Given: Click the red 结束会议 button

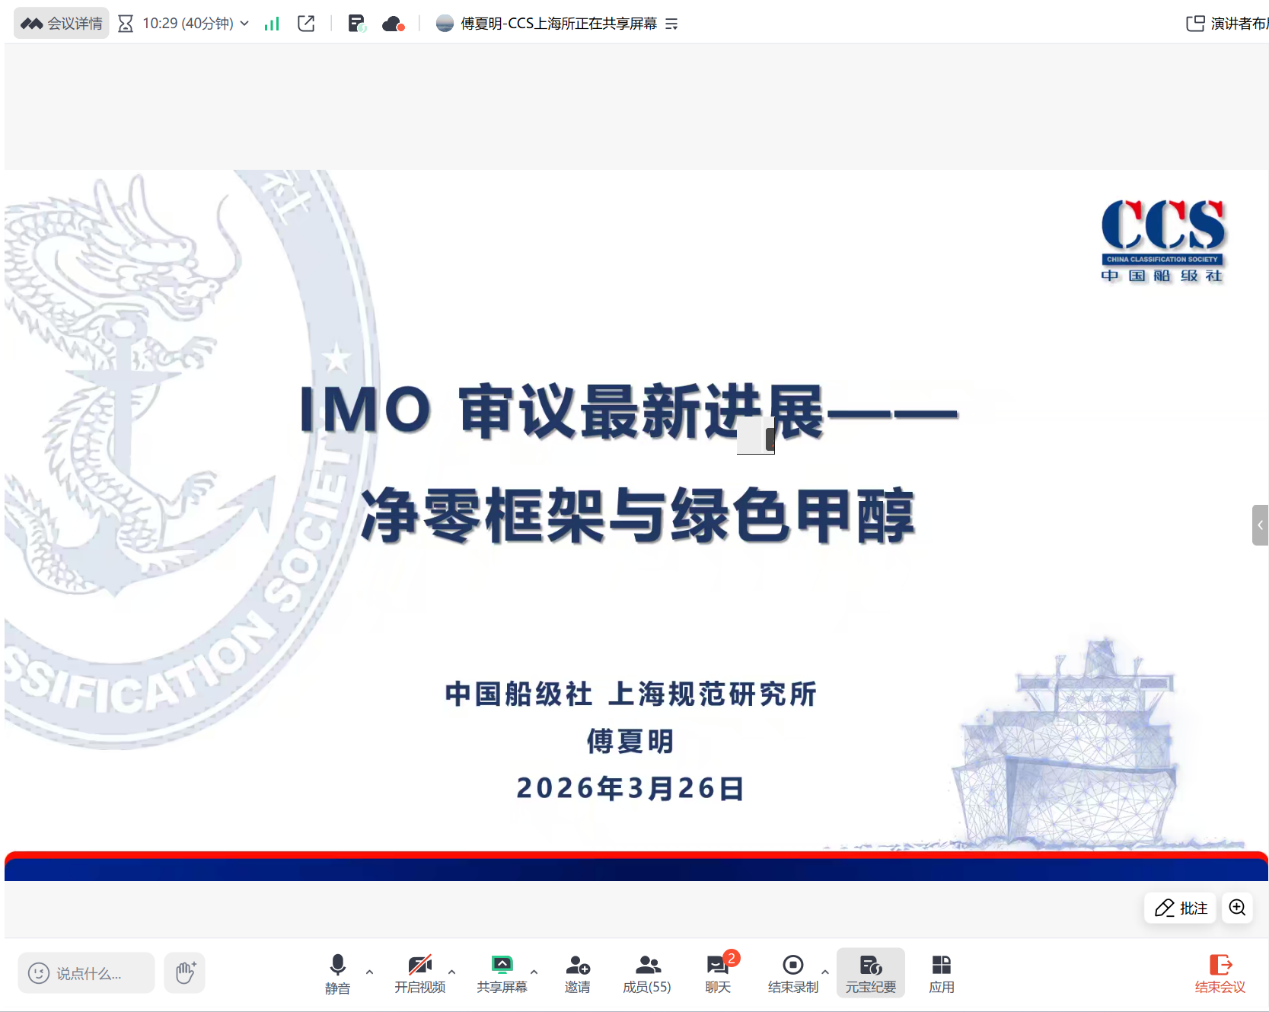Looking at the screenshot, I should click(x=1220, y=973).
